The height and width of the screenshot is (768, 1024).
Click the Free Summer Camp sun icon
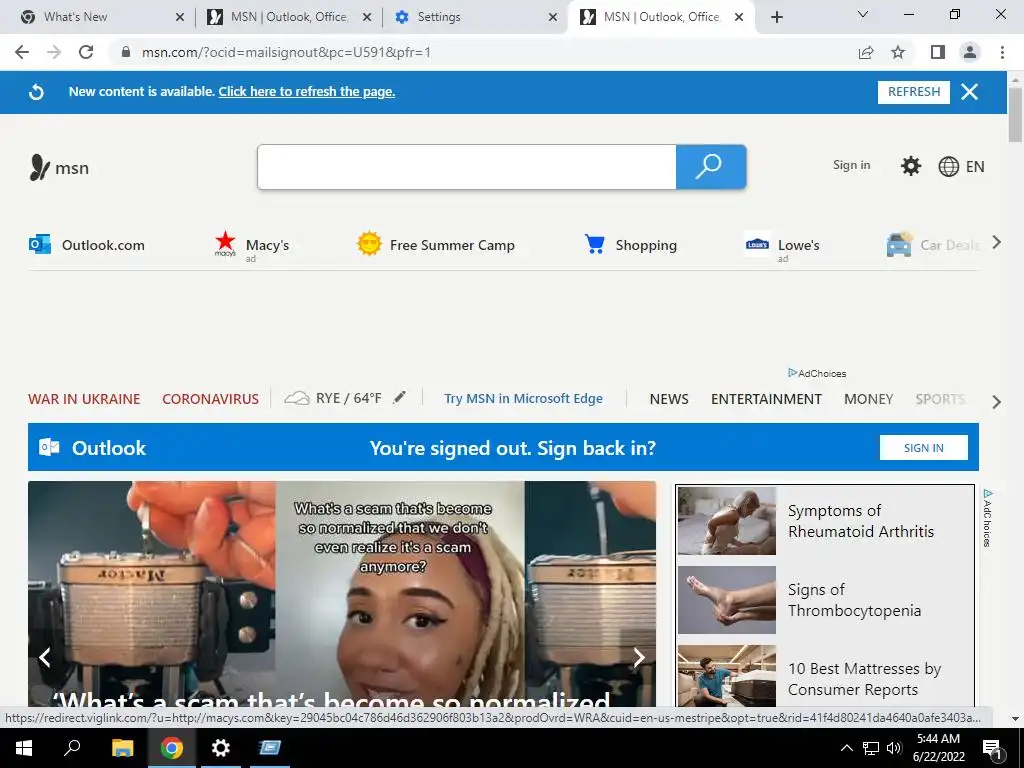369,244
